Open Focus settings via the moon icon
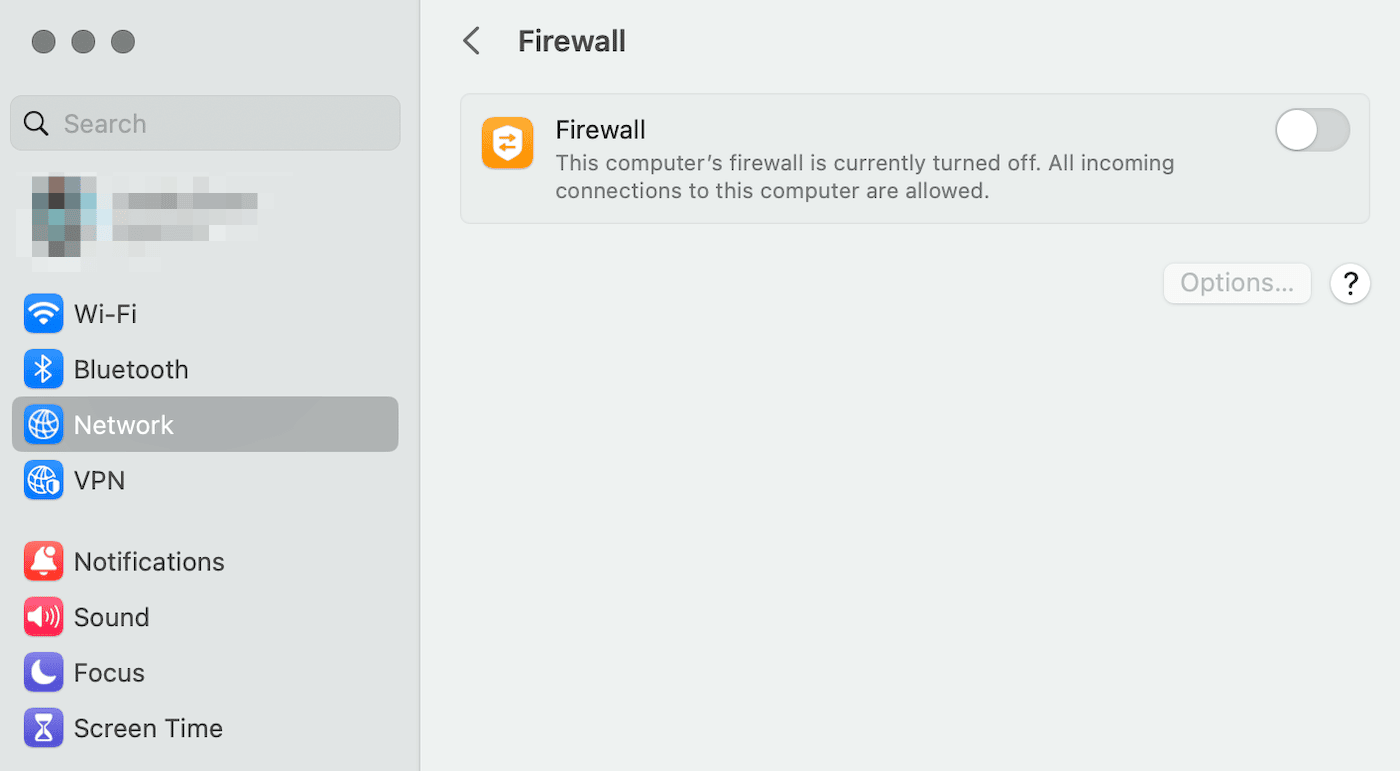 point(43,672)
